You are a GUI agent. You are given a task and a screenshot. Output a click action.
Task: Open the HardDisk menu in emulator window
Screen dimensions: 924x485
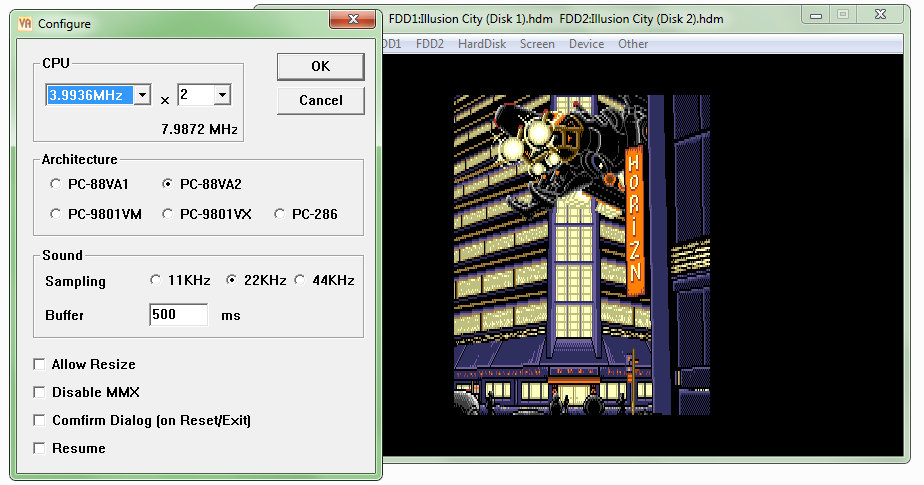(482, 44)
